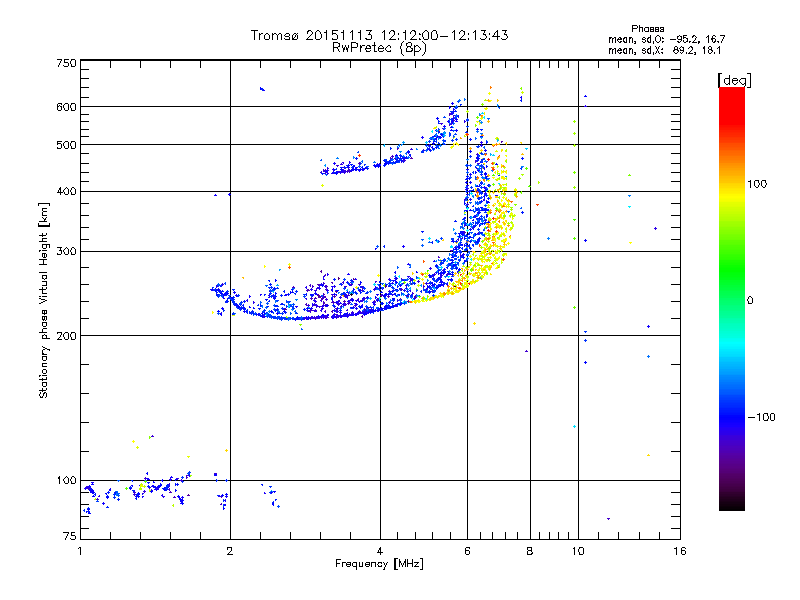Click the y-axis tick label '400'
This screenshot has width=800, height=600.
pyautogui.click(x=66, y=191)
